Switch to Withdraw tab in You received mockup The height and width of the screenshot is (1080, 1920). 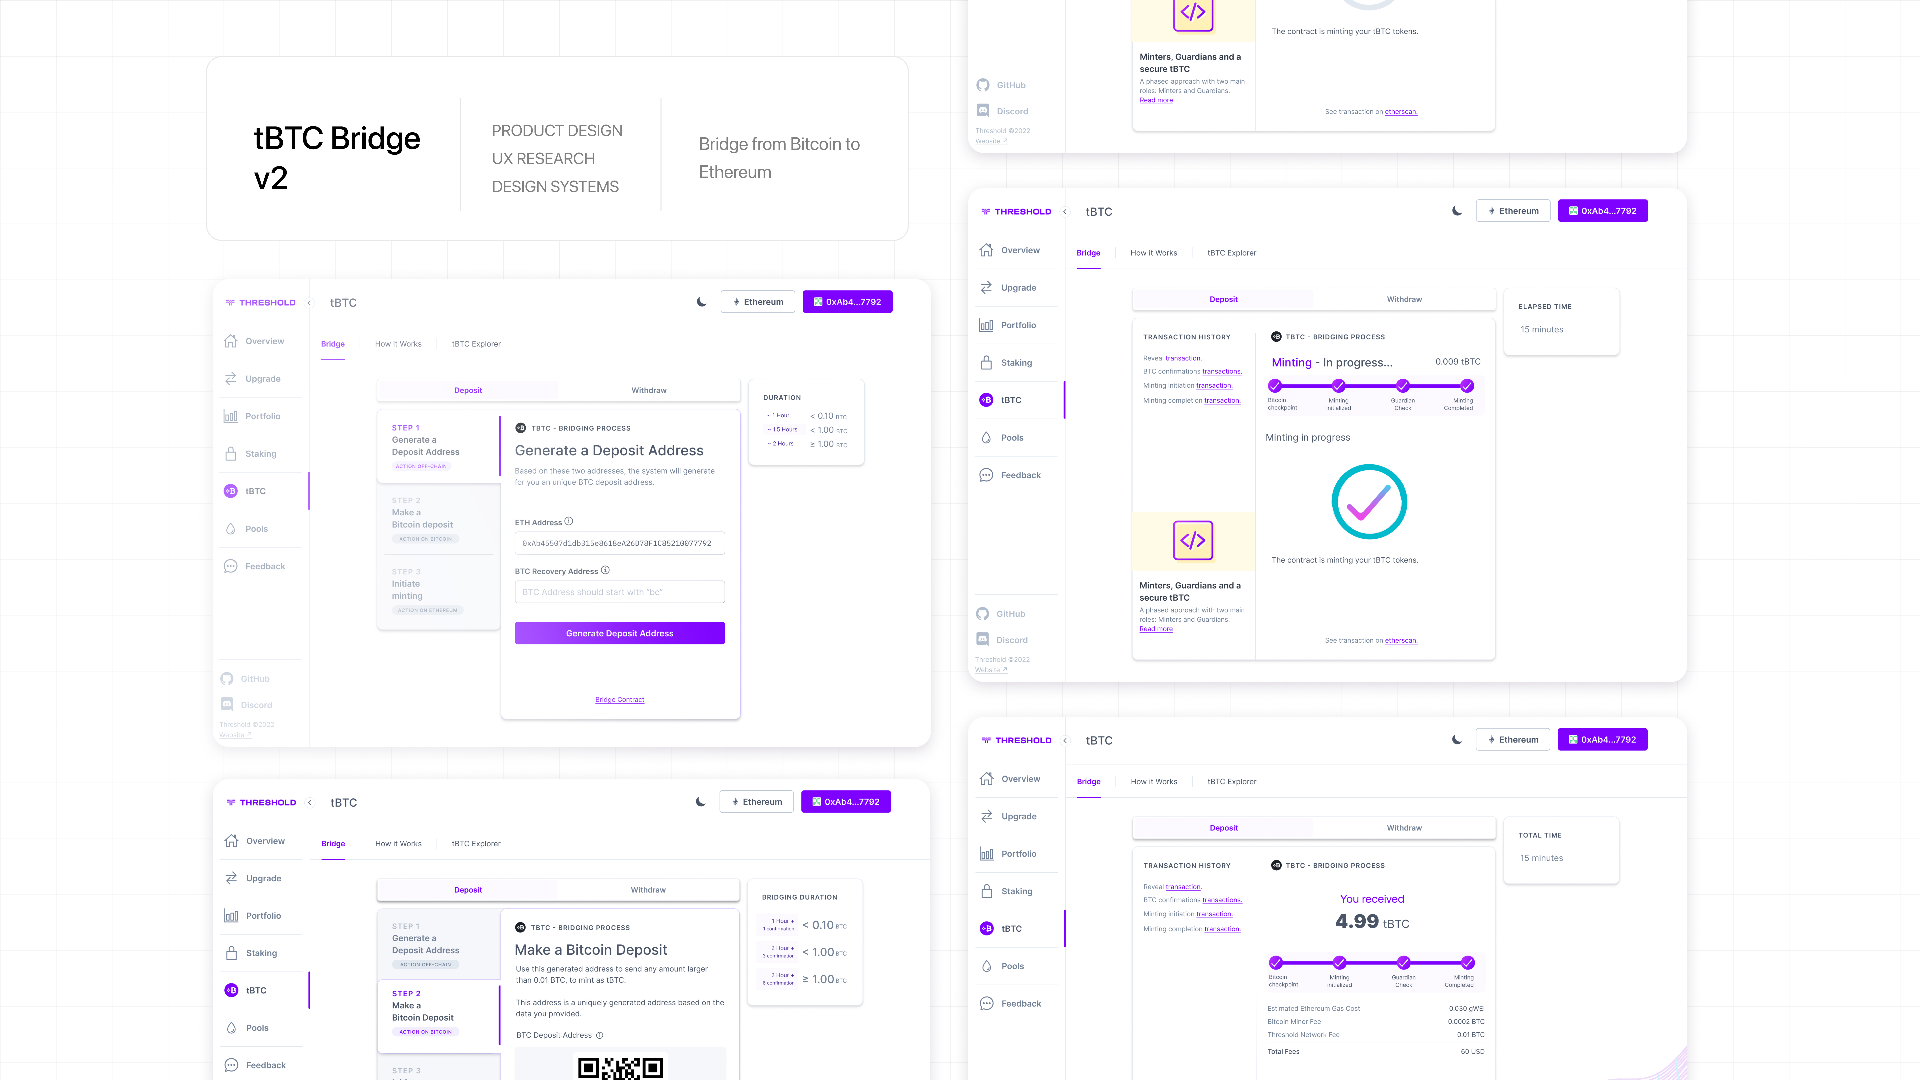coord(1404,828)
